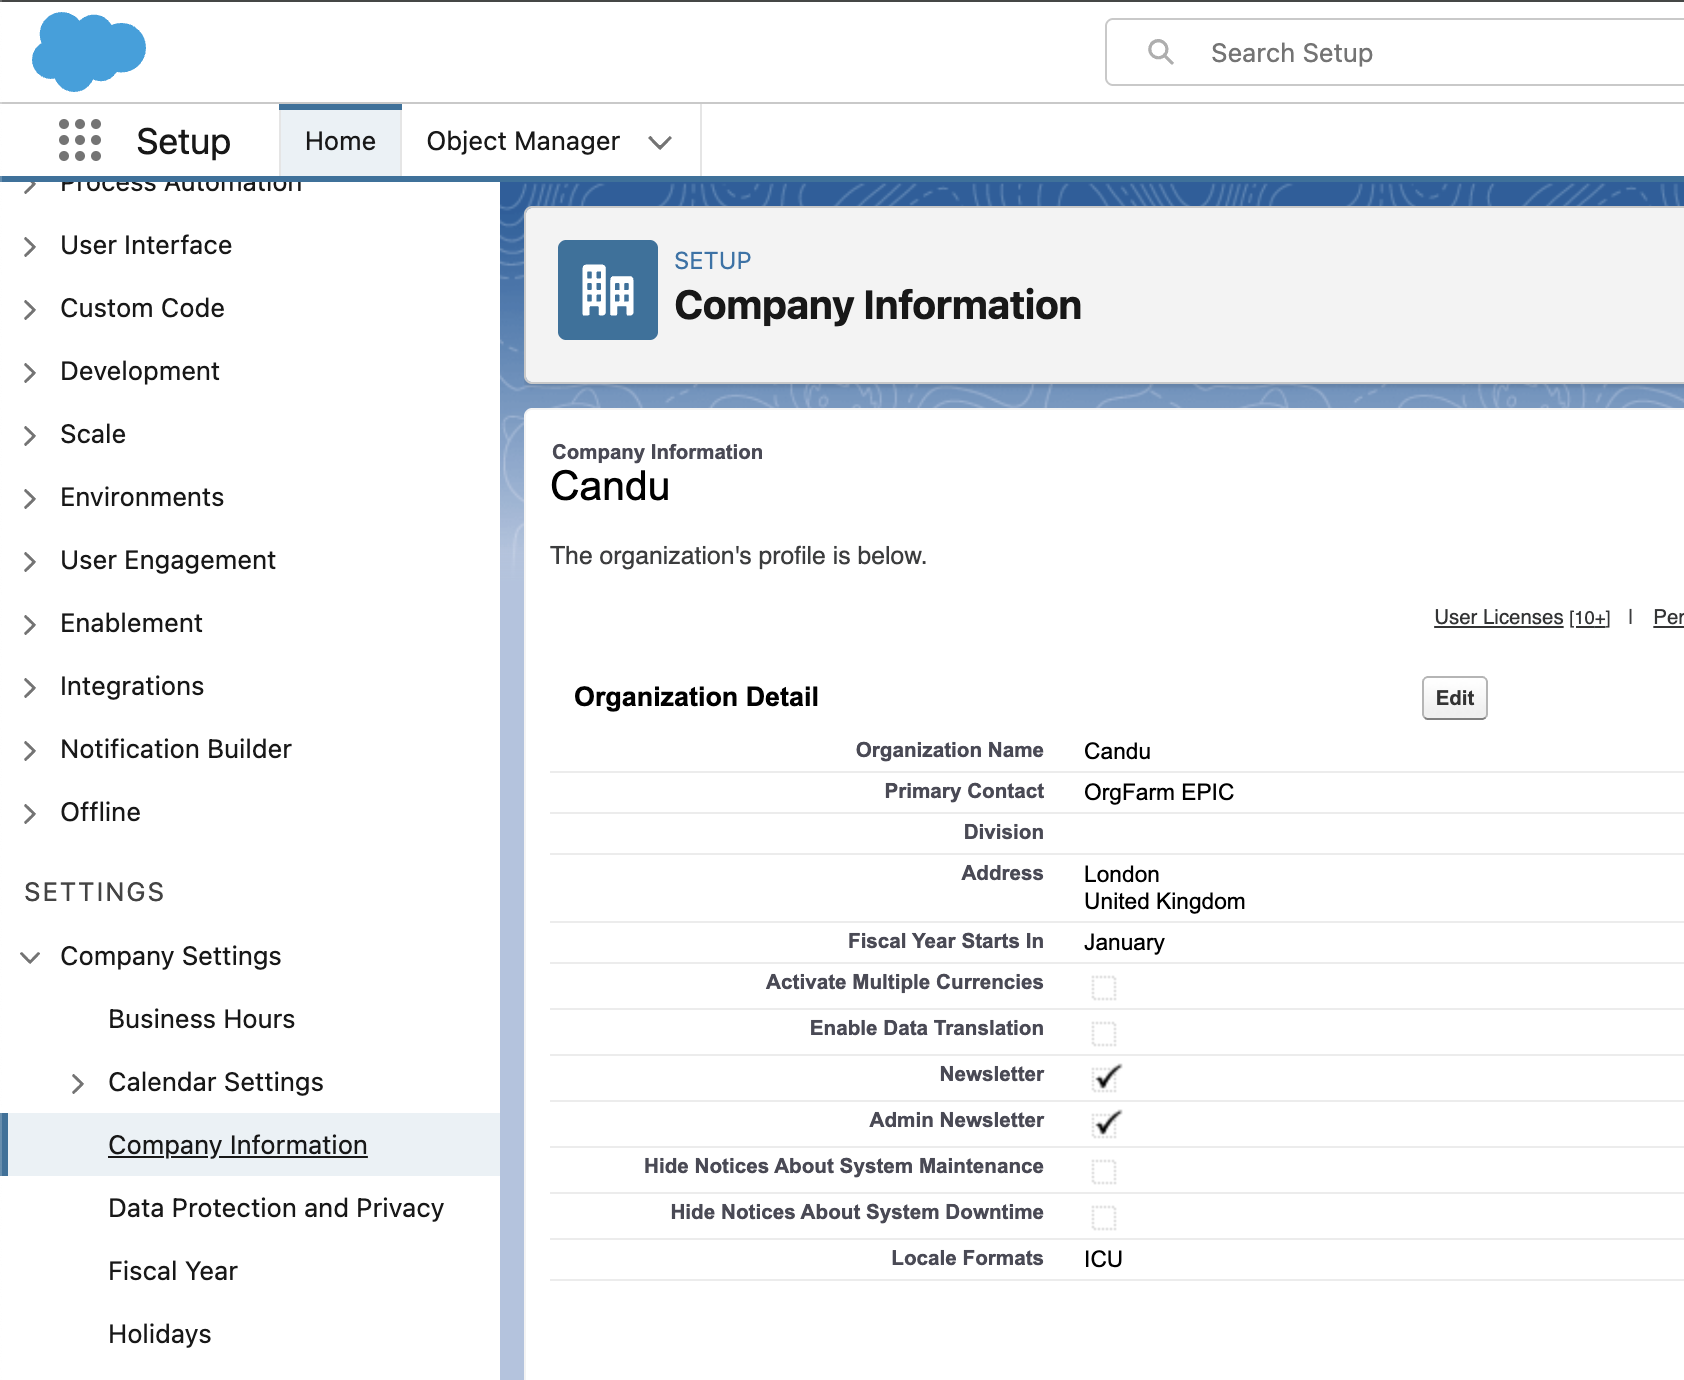Expand the User Engagement section

(30, 561)
